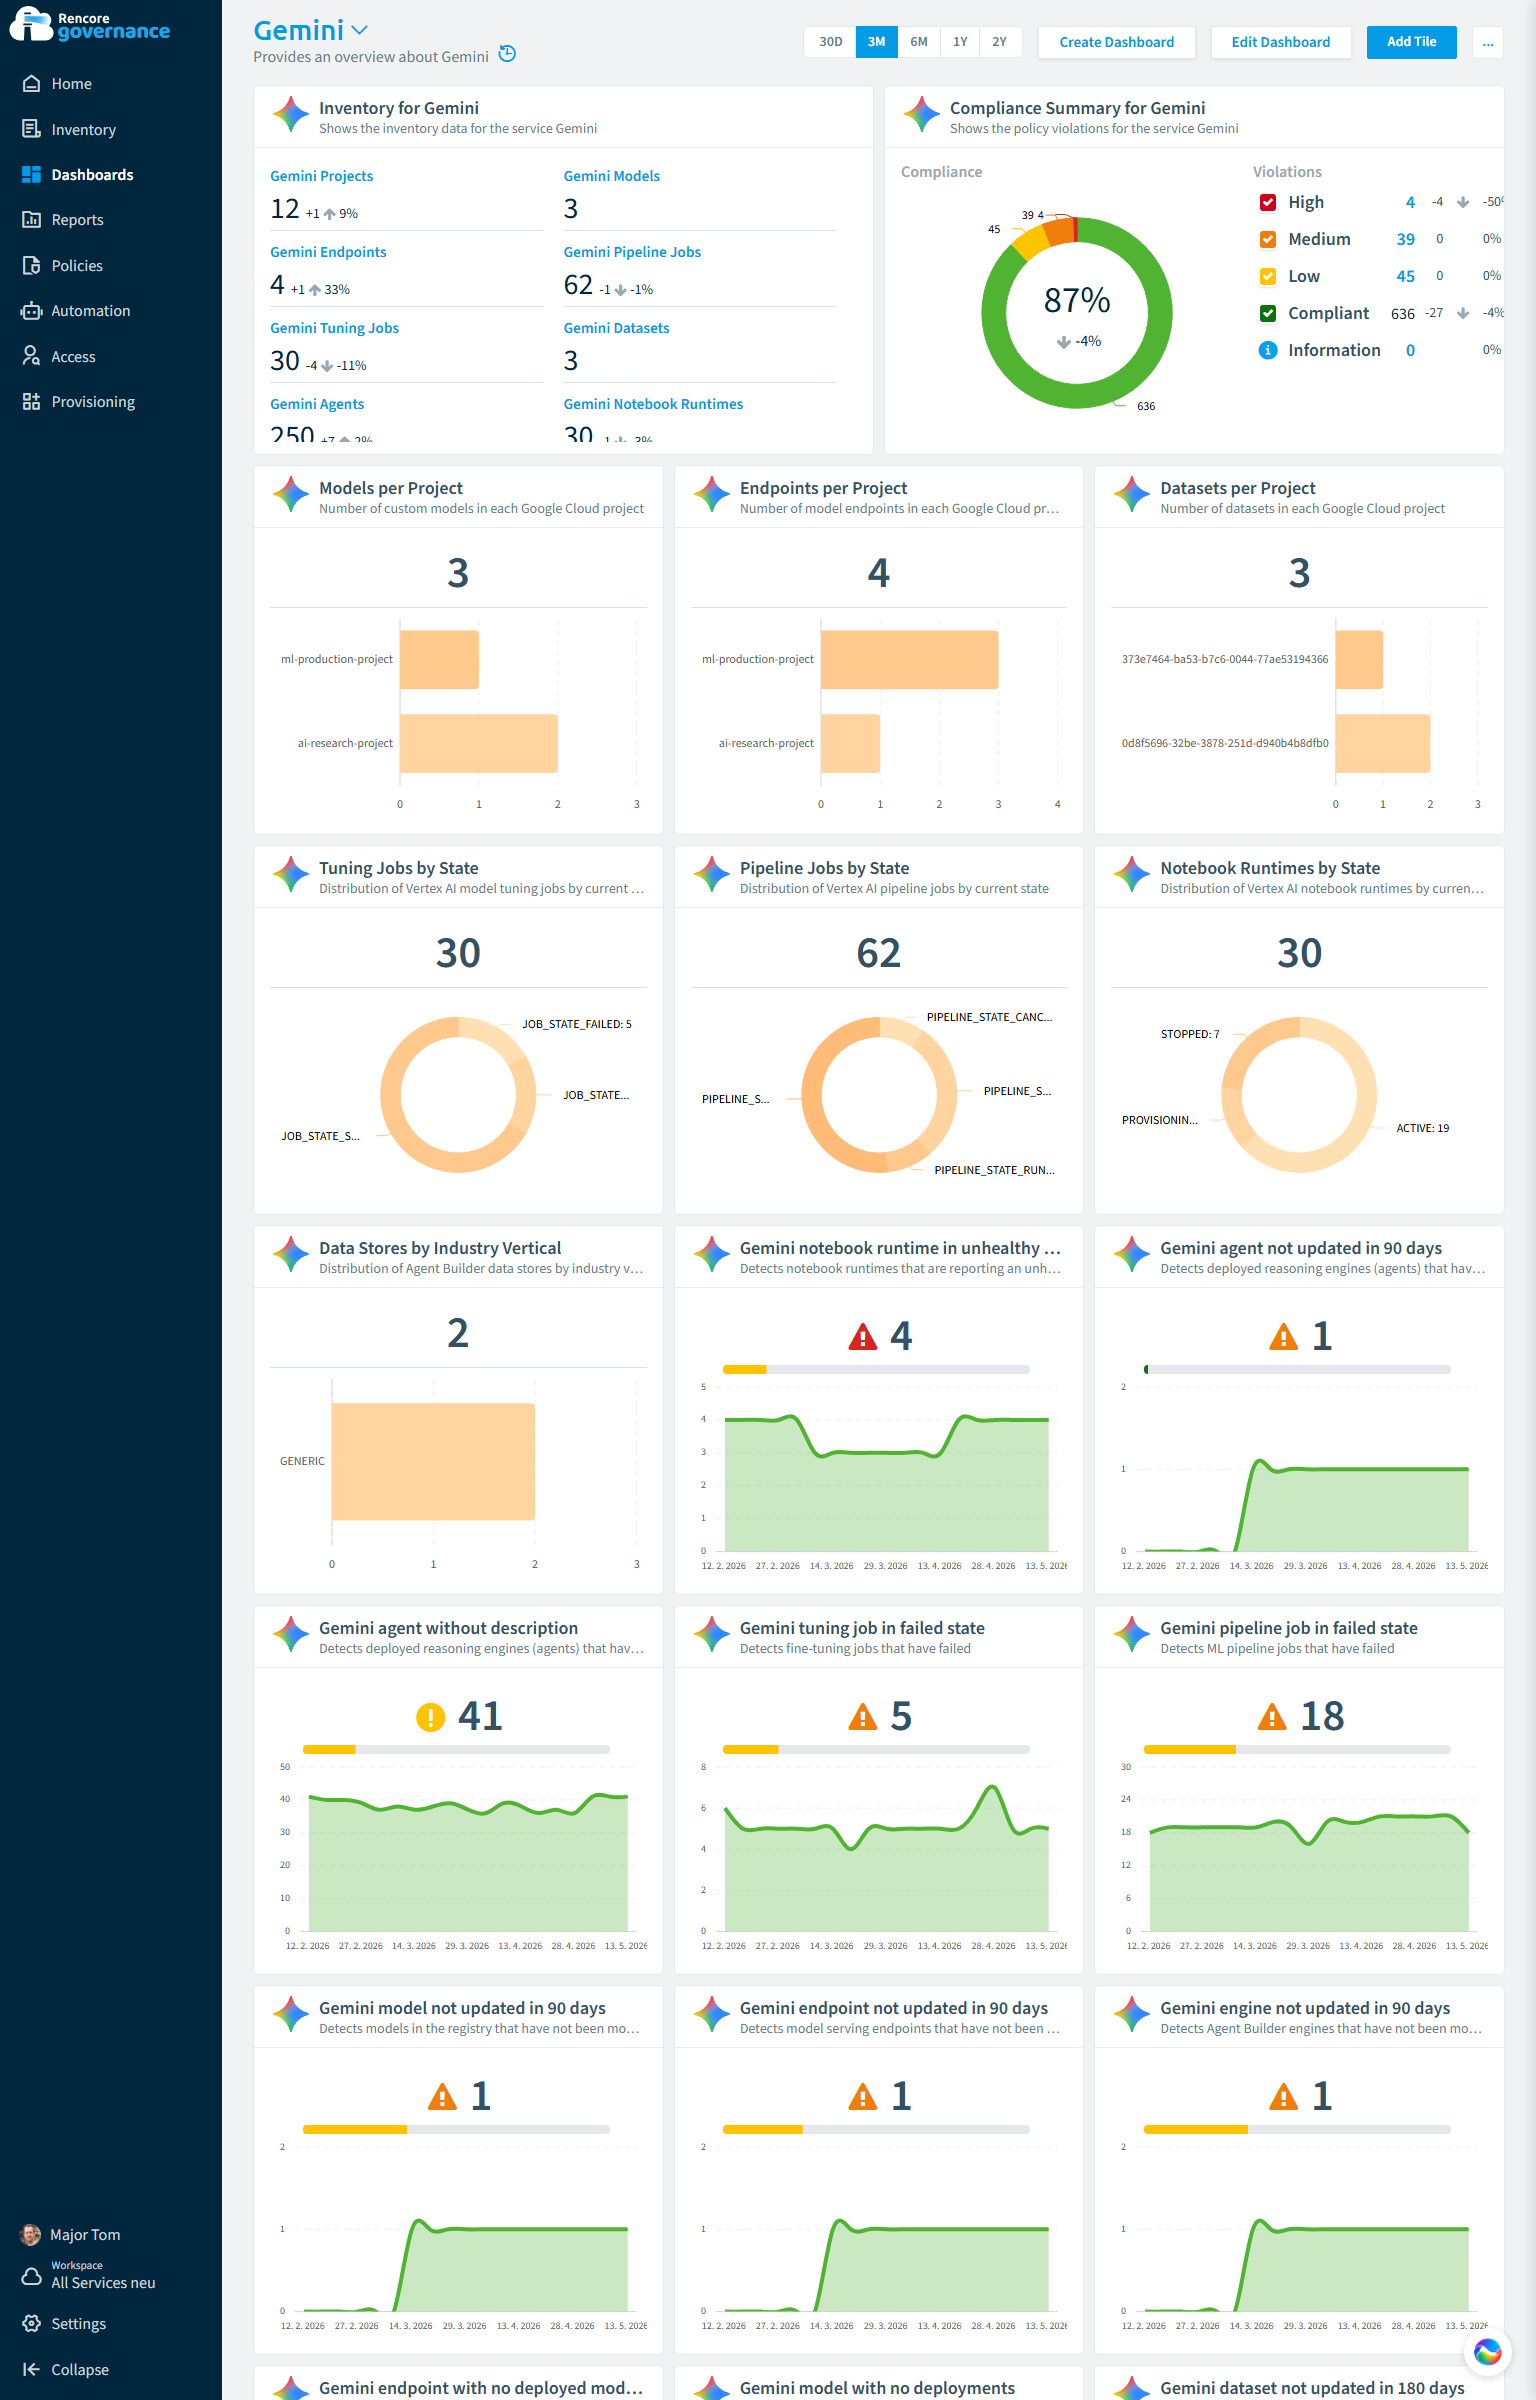Open the Inventory sidebar icon
This screenshot has height=2400, width=1536.
click(x=31, y=129)
